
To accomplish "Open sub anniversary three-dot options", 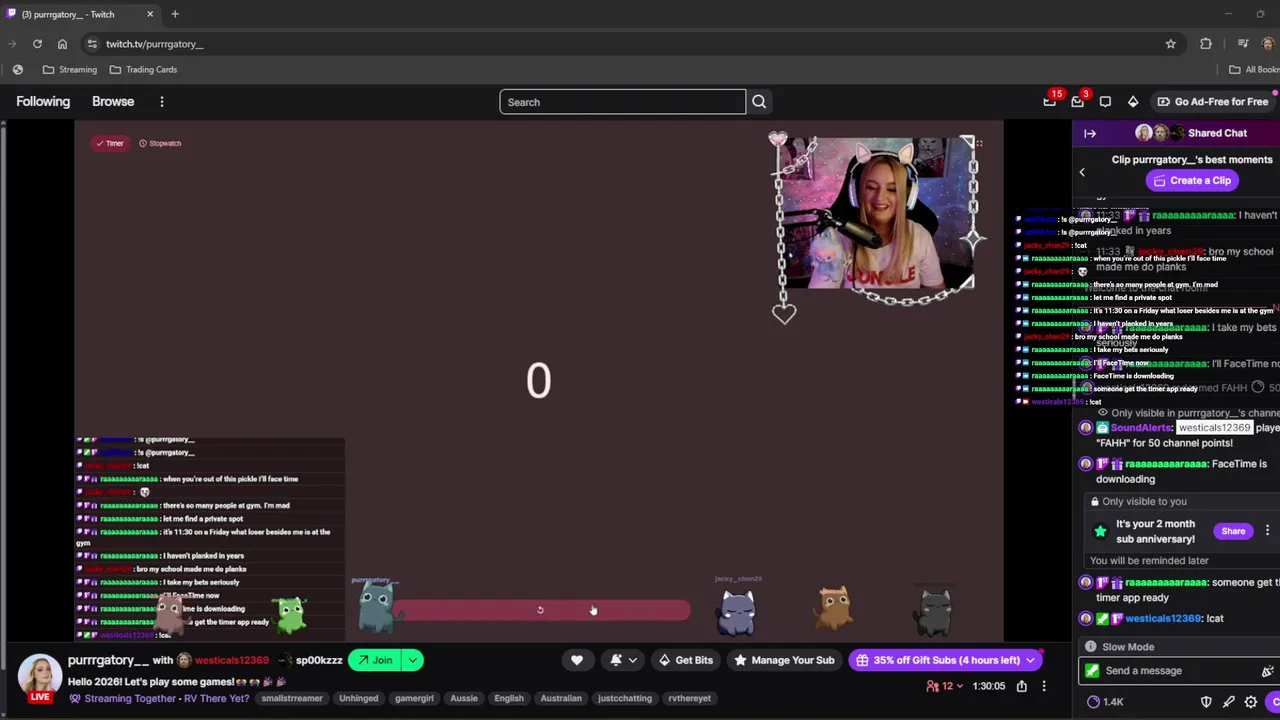I will coord(1267,531).
